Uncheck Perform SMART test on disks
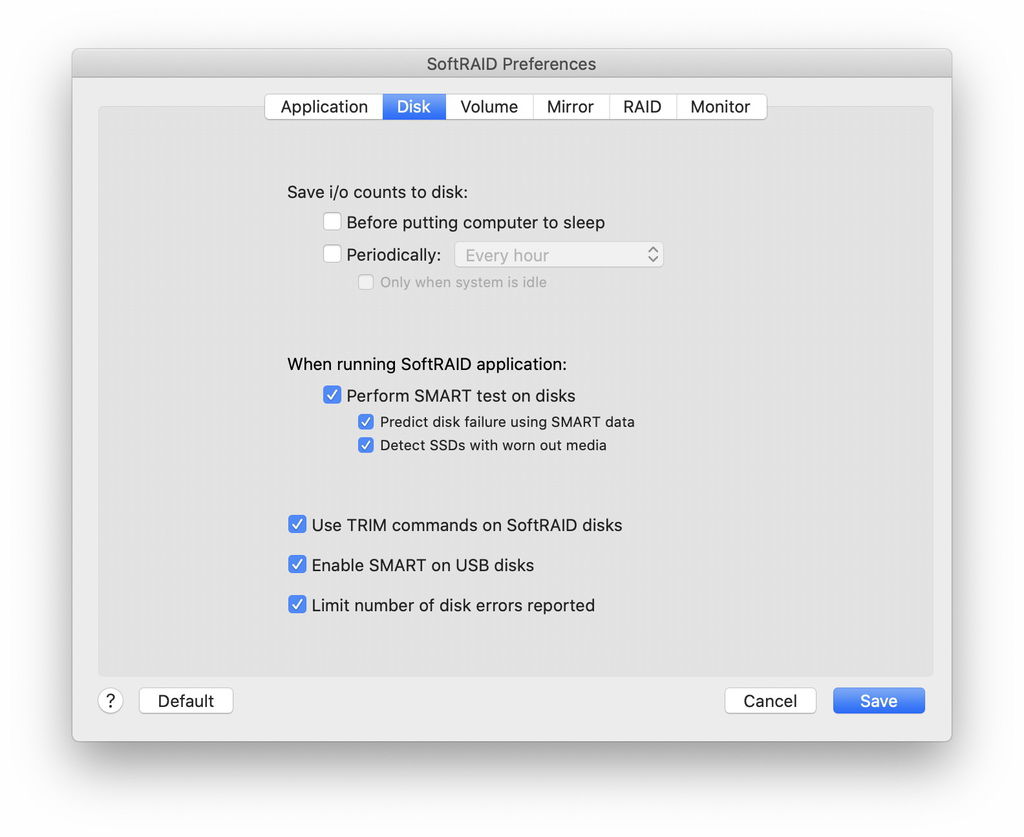The height and width of the screenshot is (837, 1024). pyautogui.click(x=332, y=395)
